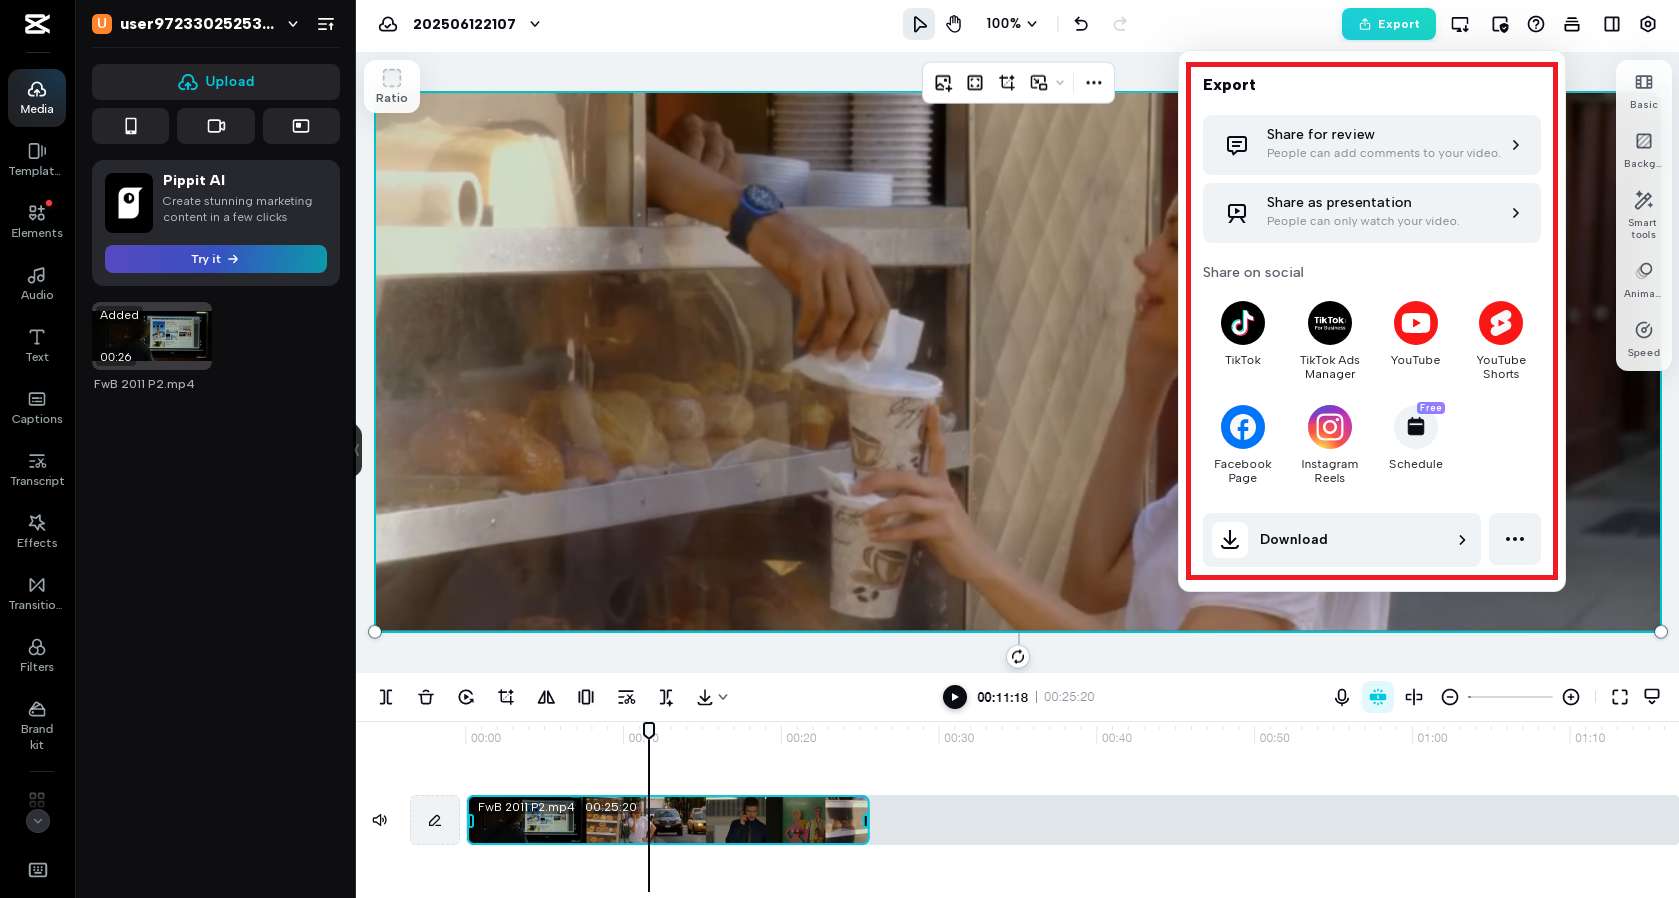This screenshot has height=898, width=1679.
Task: Choose the crop tool in timeline toolbar
Action: (506, 697)
